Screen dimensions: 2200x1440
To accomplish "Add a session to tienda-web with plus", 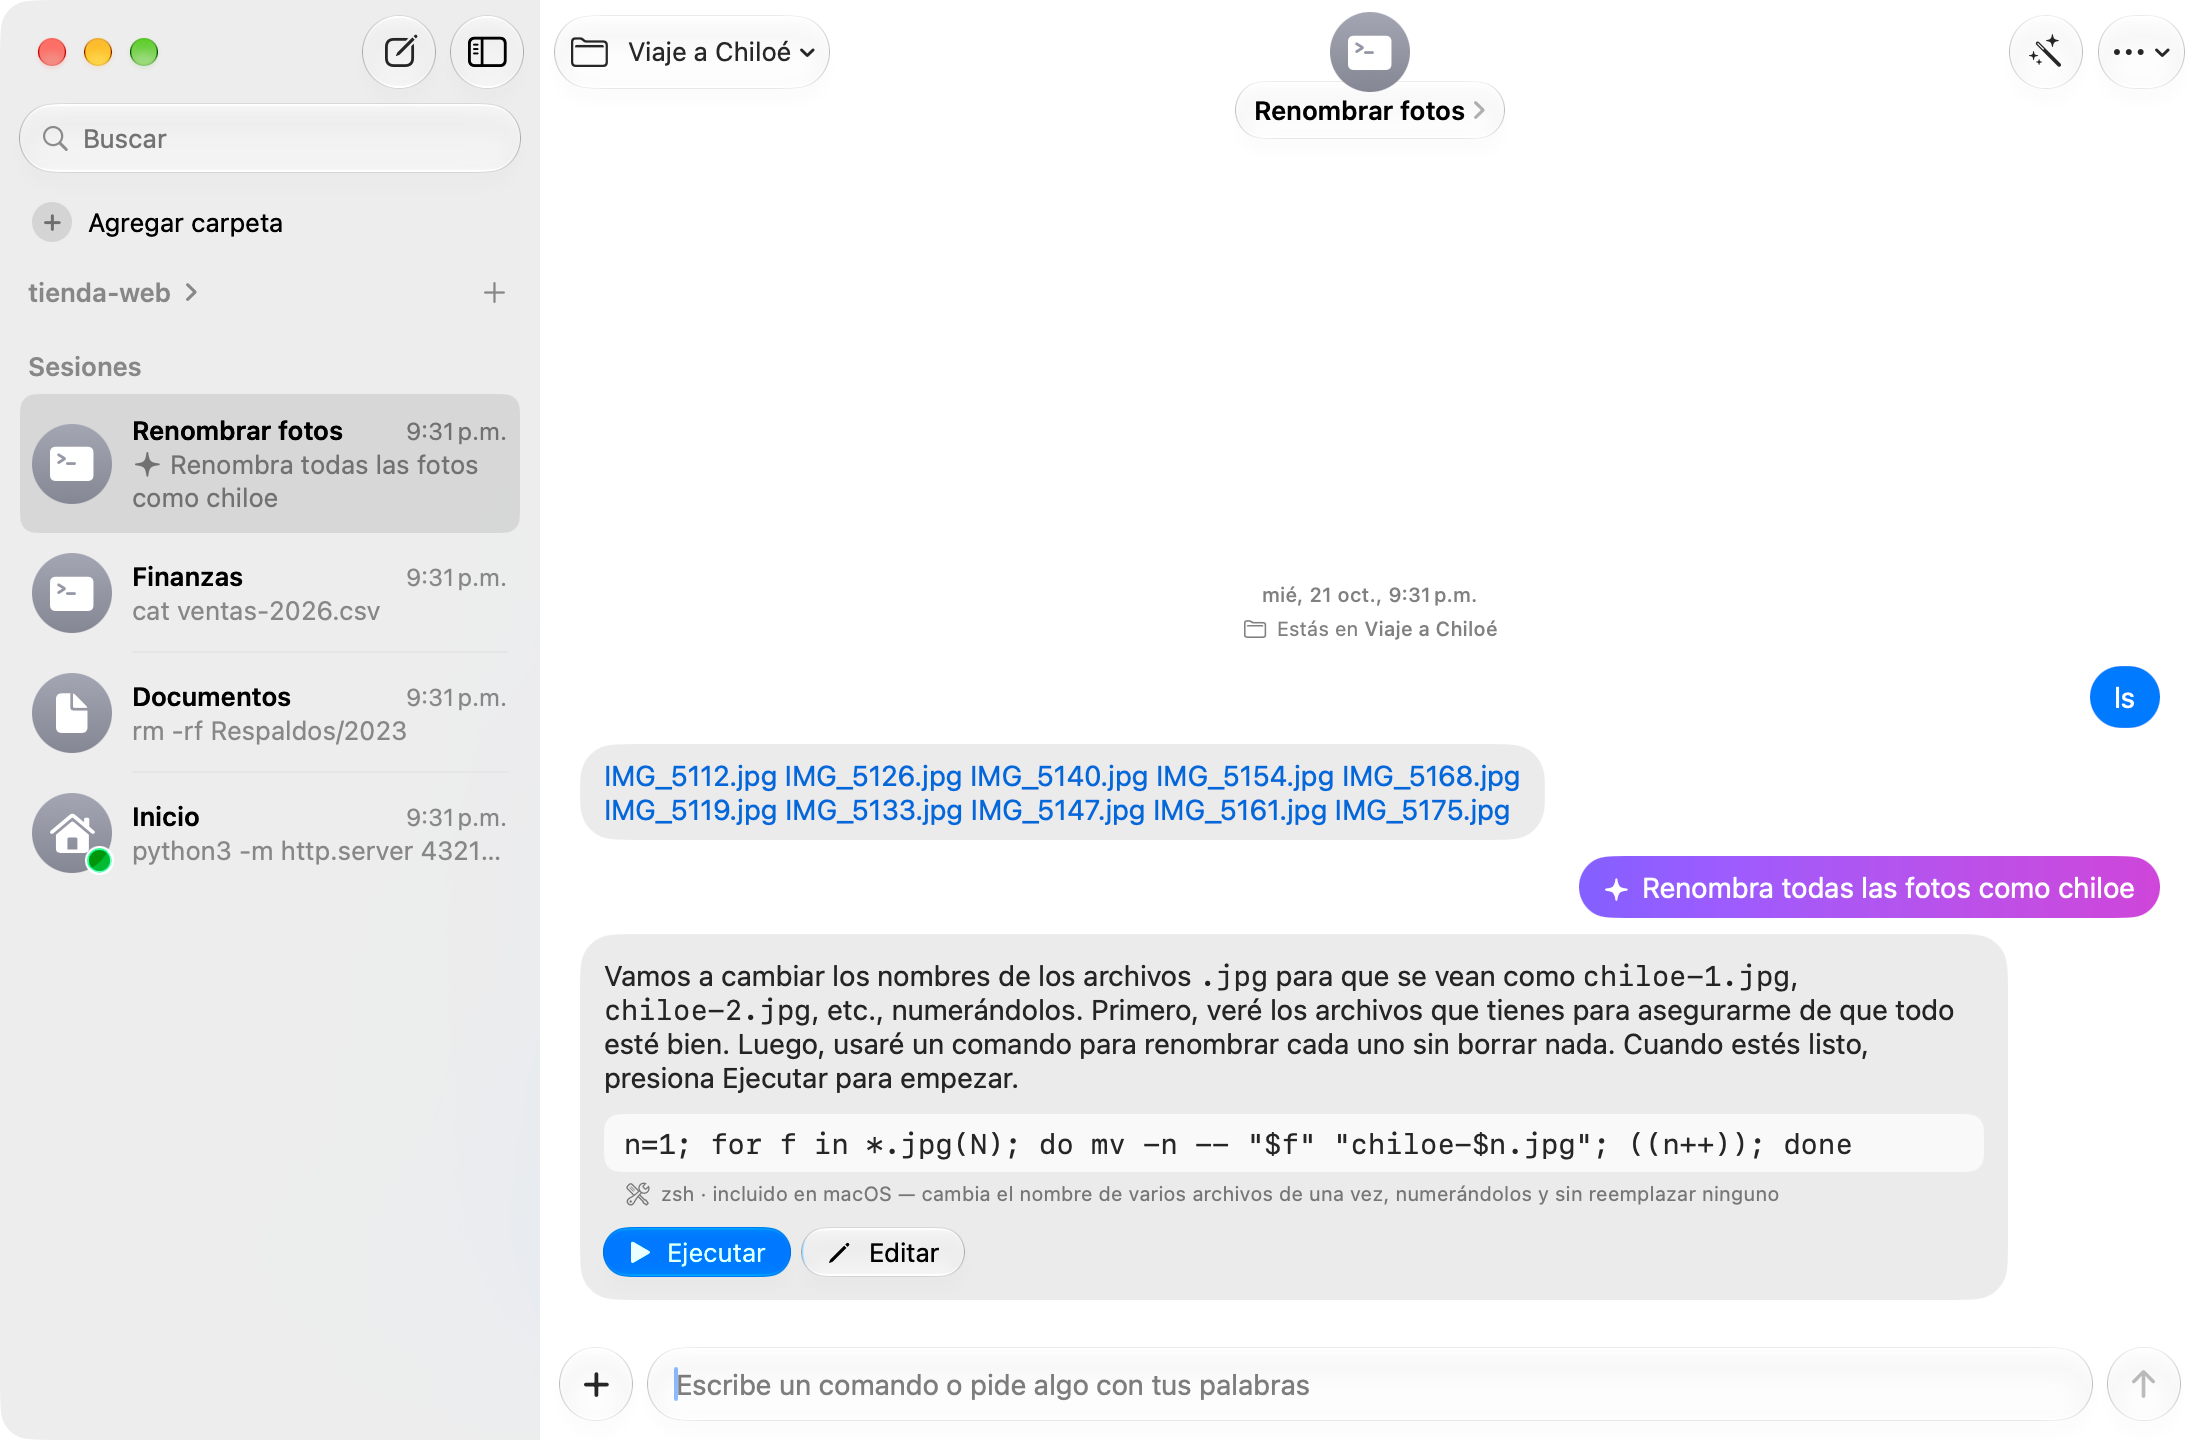I will pyautogui.click(x=494, y=293).
